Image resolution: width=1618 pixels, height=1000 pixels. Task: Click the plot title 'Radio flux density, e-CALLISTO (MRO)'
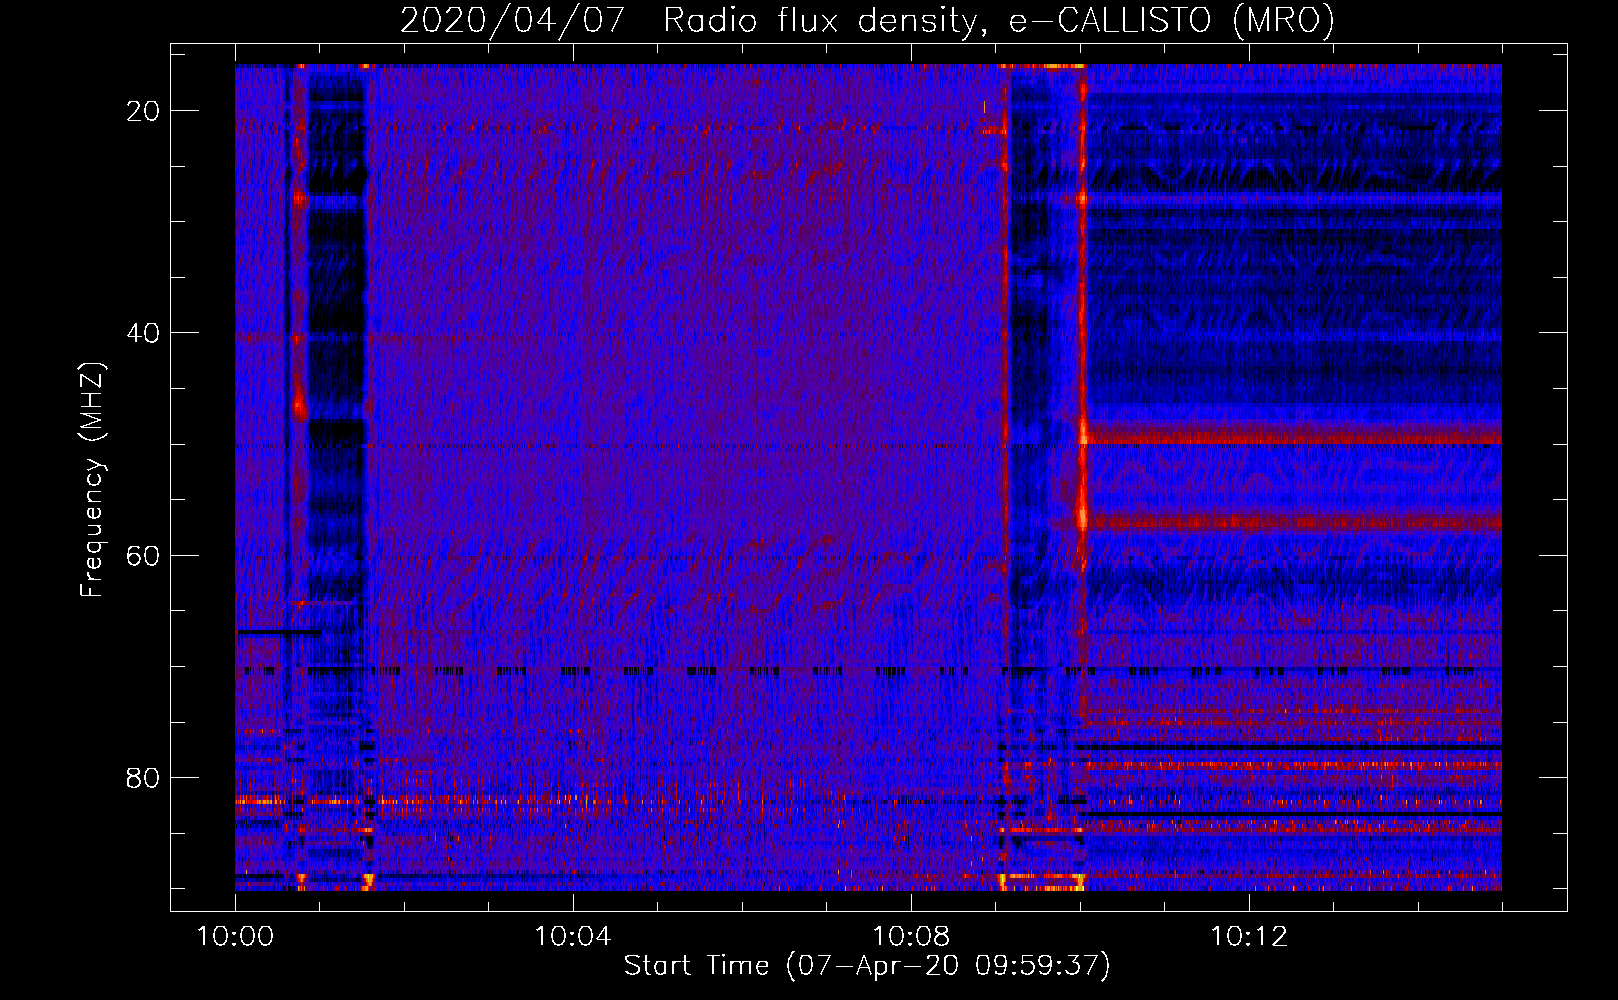click(x=999, y=21)
